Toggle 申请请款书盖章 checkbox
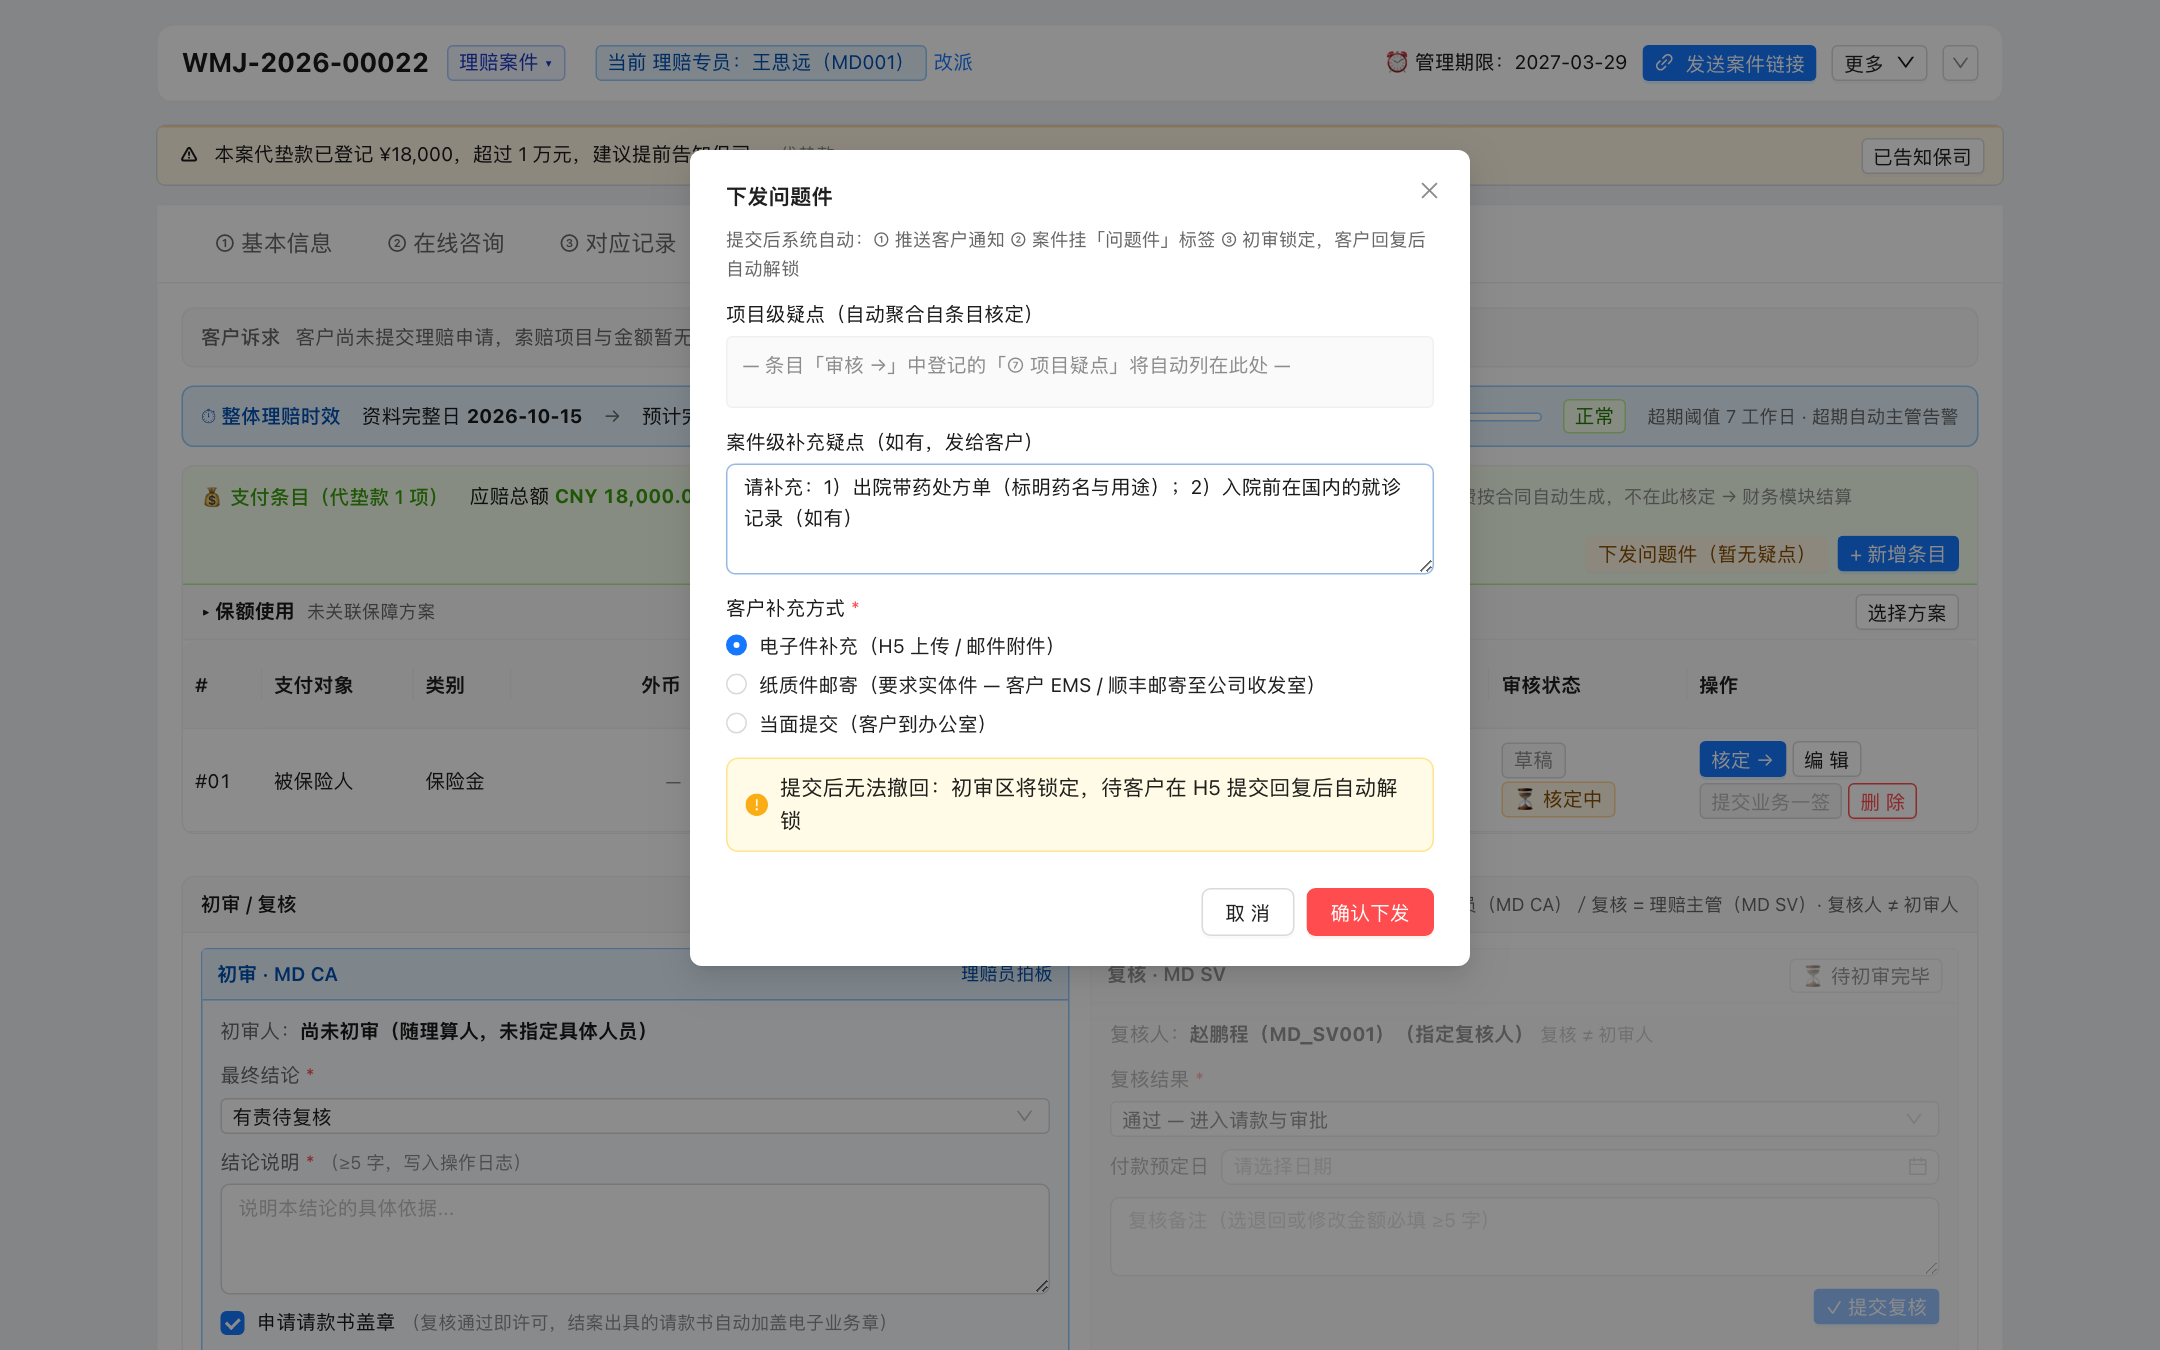 tap(232, 1323)
